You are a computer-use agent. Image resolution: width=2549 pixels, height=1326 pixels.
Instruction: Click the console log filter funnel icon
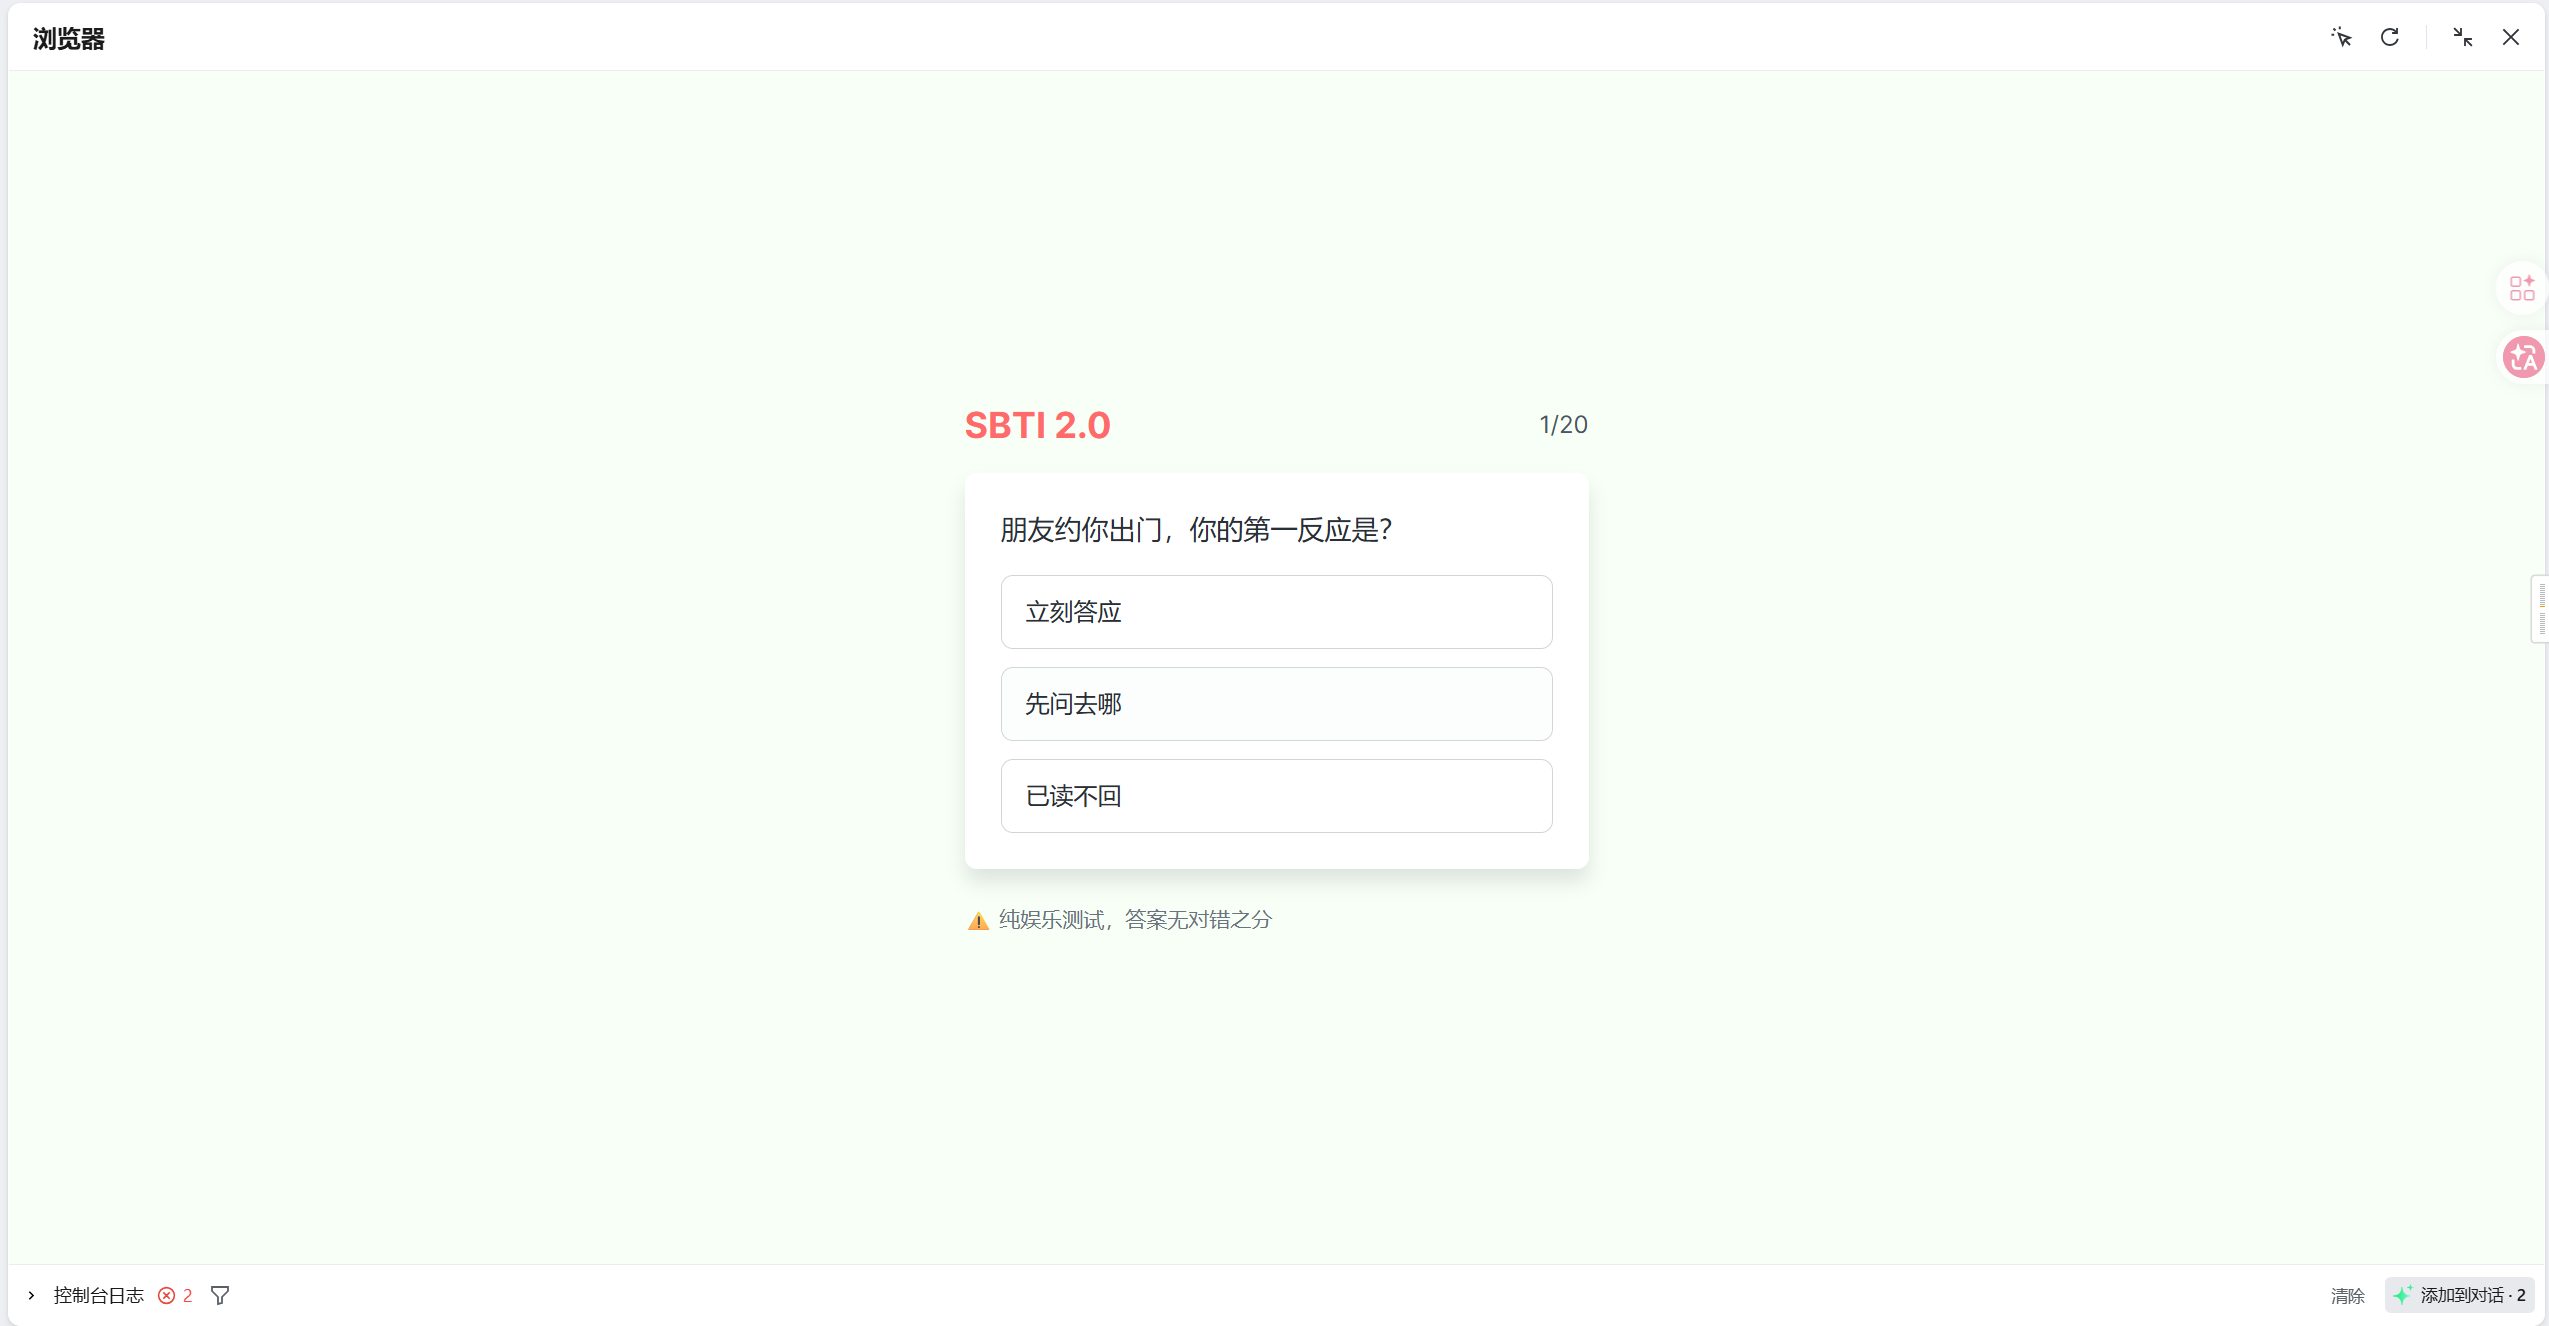tap(220, 1295)
